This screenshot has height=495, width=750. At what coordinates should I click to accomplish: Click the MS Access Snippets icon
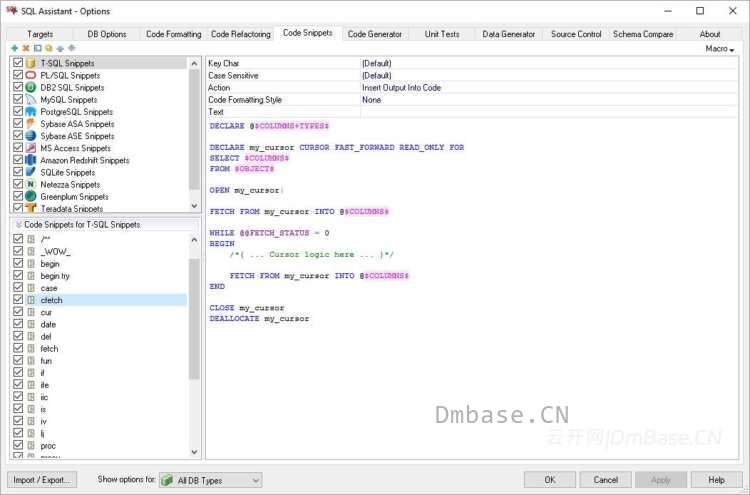(31, 148)
